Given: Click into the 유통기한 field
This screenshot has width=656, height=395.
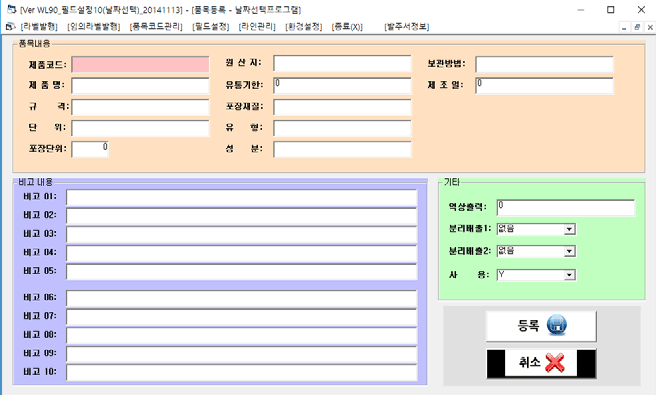Looking at the screenshot, I should [x=343, y=85].
